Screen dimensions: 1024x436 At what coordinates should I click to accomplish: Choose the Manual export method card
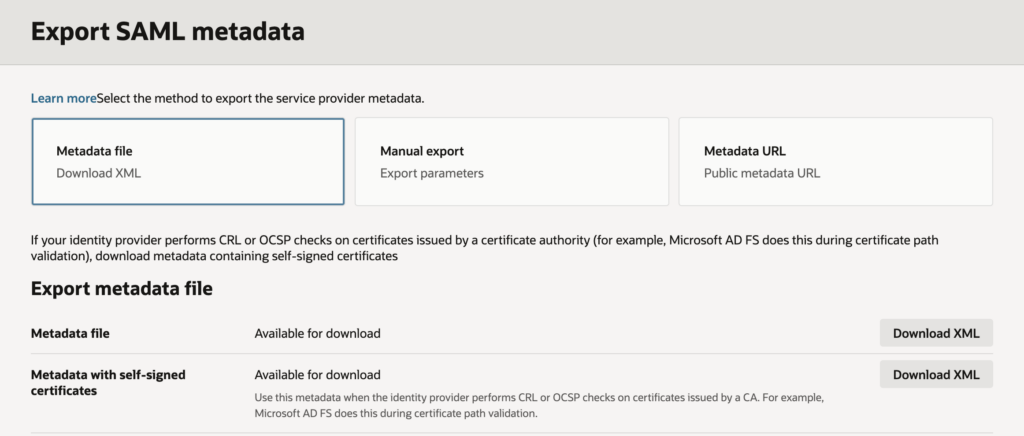point(511,162)
